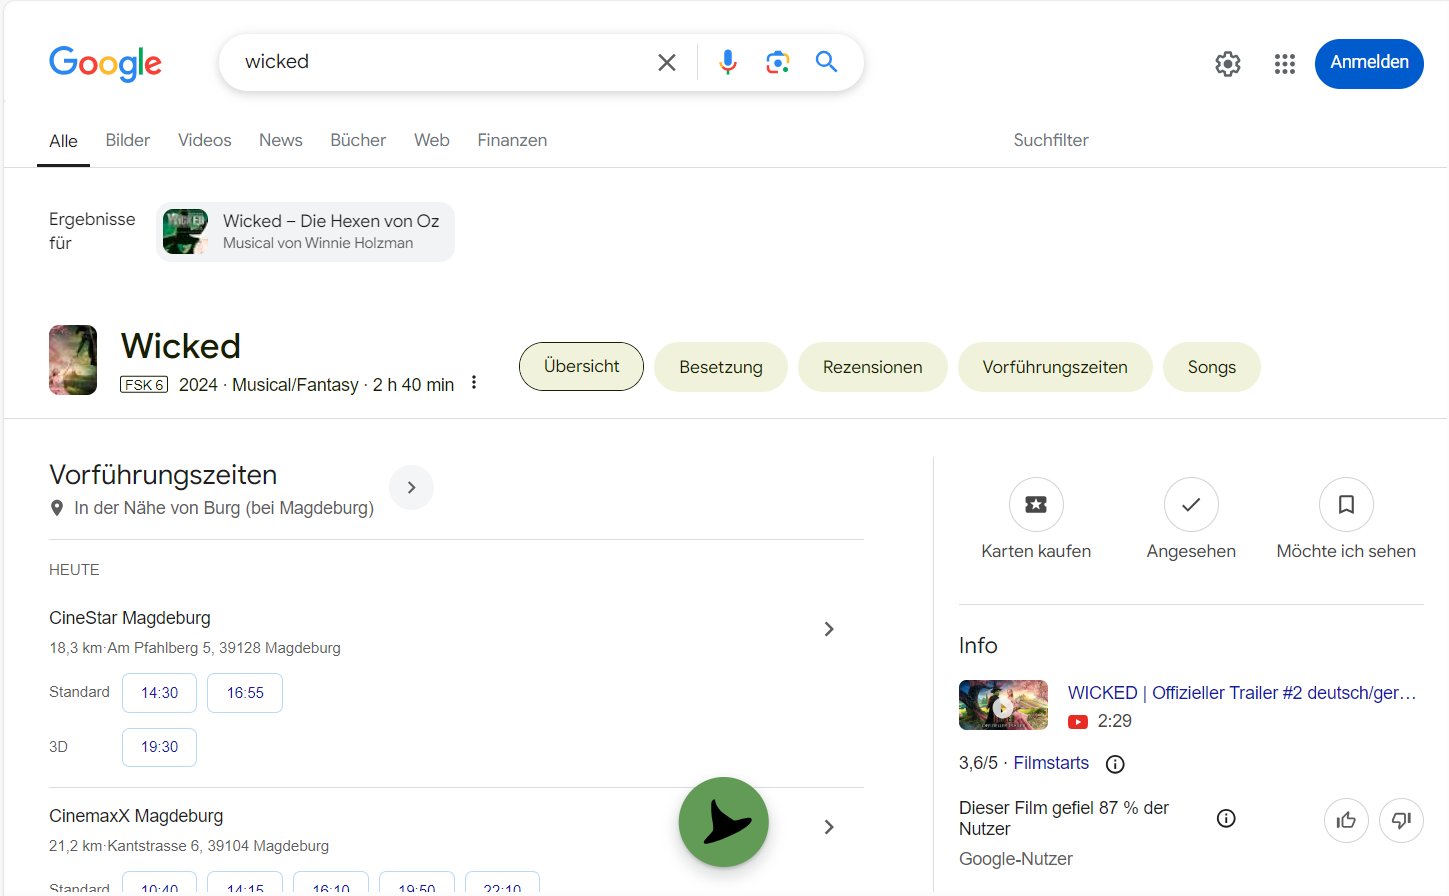Clear the search box with the X icon
The width and height of the screenshot is (1449, 896).
click(667, 62)
